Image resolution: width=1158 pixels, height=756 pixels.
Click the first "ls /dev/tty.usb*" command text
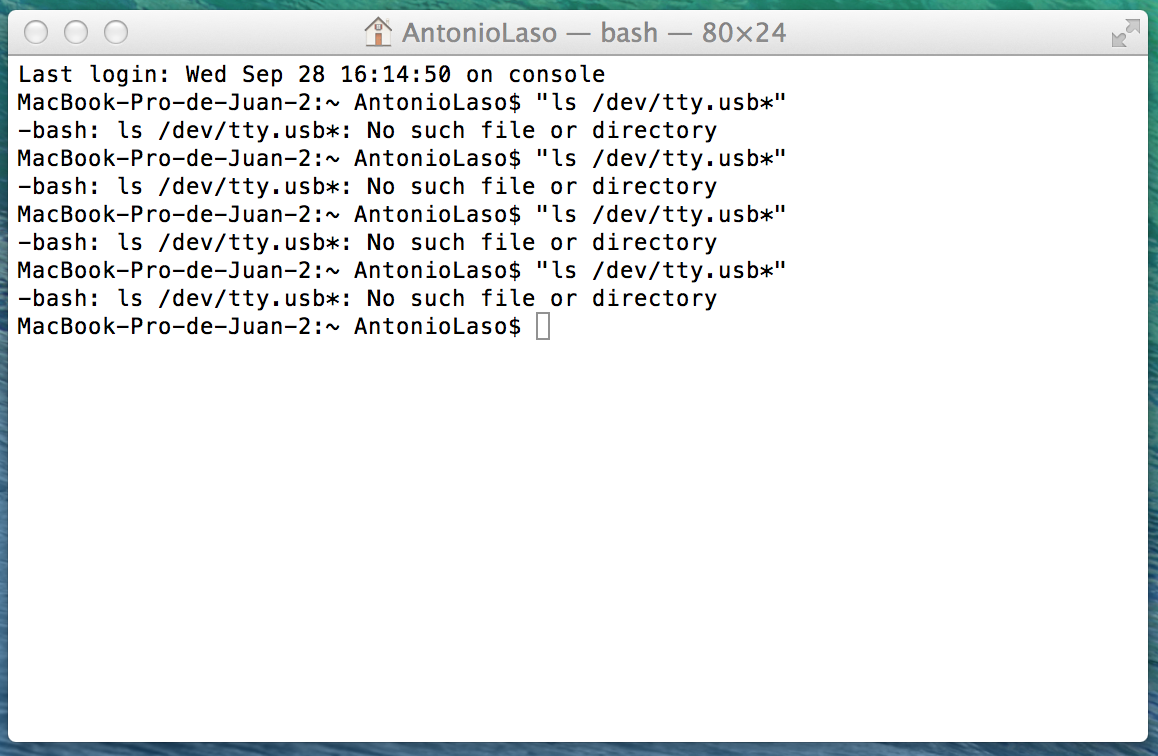[661, 102]
